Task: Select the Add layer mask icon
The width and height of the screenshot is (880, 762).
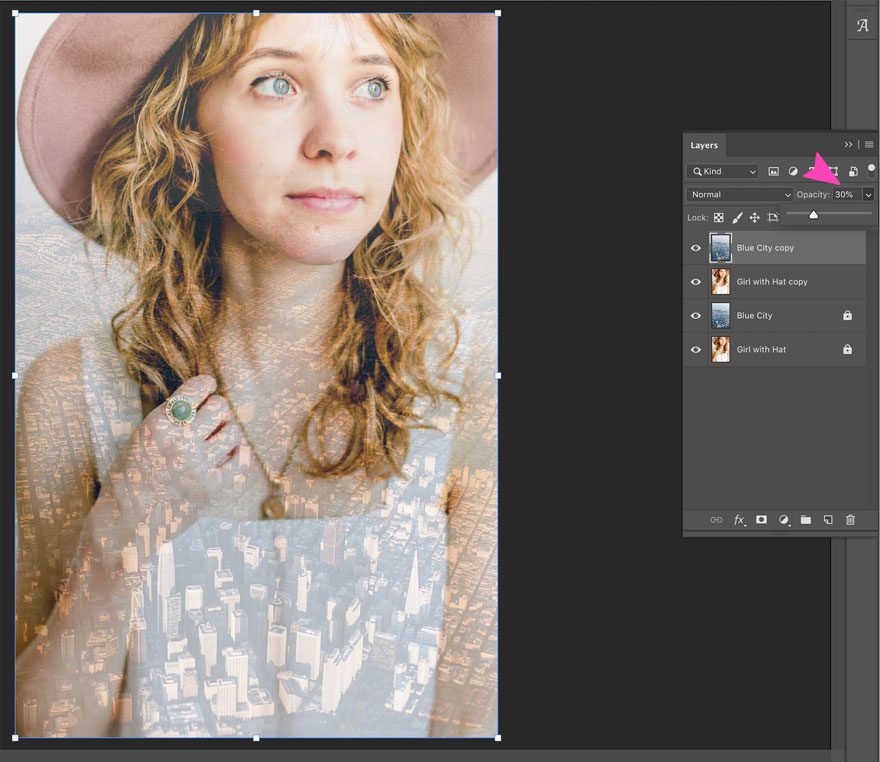Action: point(761,519)
